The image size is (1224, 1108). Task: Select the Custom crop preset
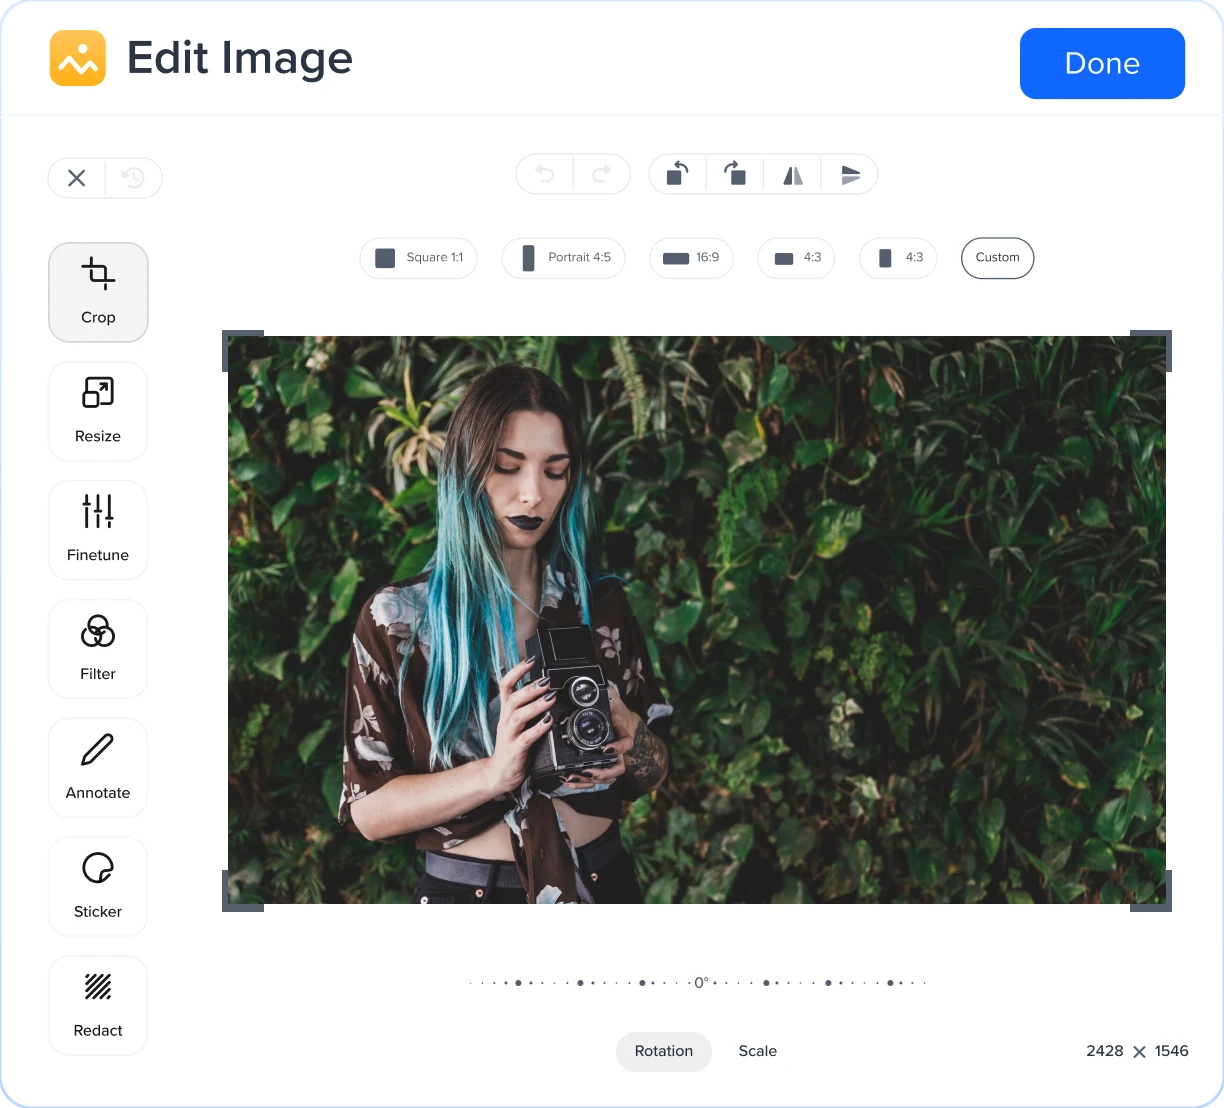(x=998, y=257)
